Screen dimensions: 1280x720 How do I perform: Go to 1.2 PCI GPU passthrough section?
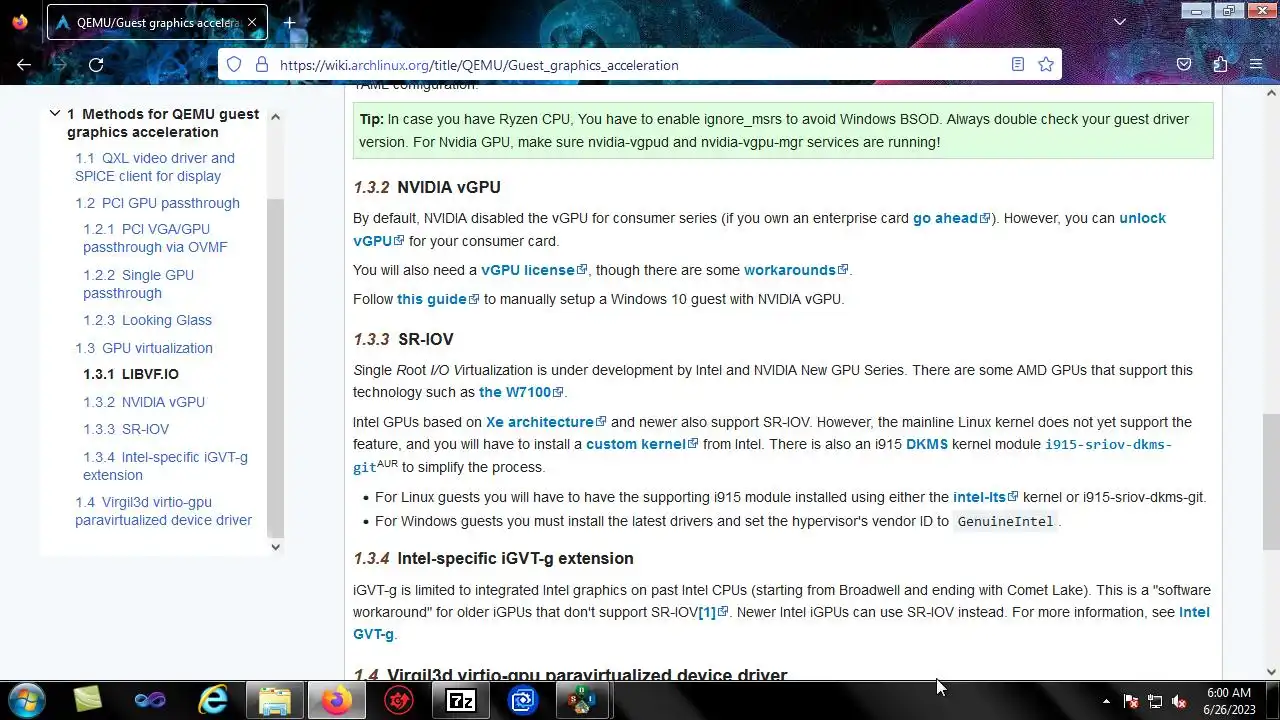pos(157,203)
